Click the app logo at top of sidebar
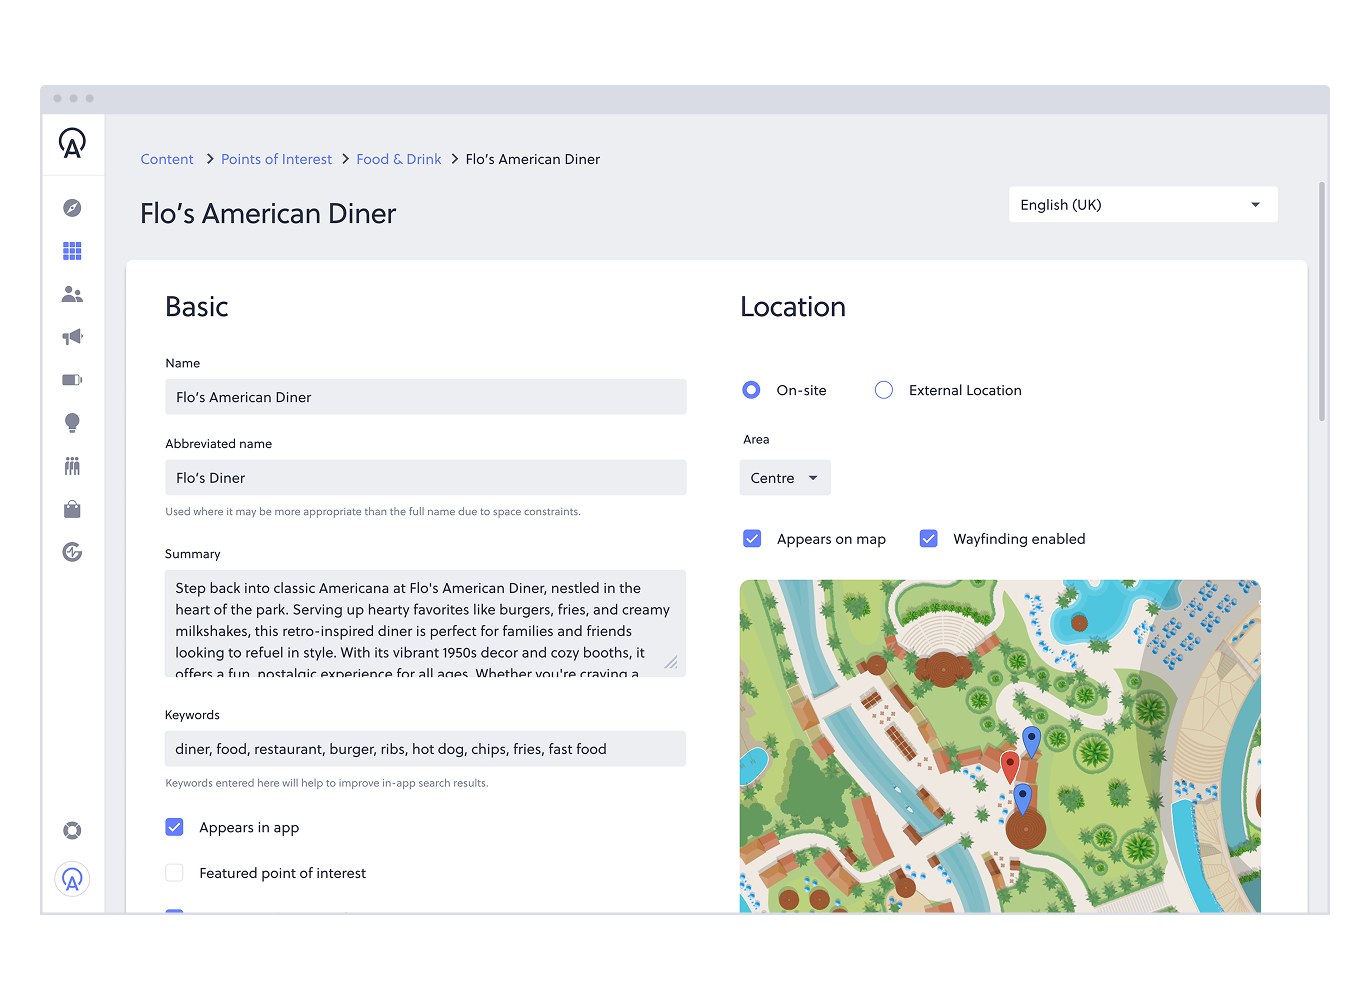 (x=72, y=144)
